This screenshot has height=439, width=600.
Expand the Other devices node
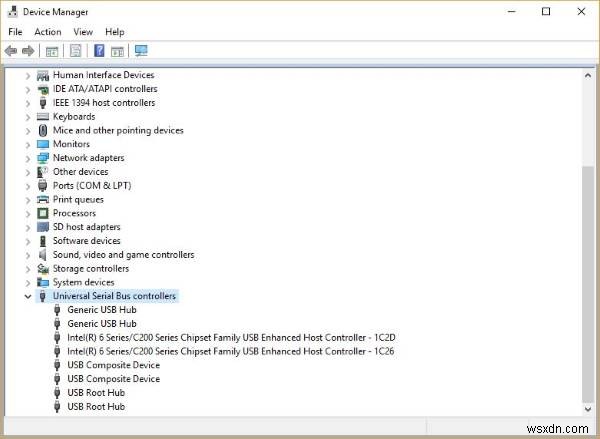(28, 172)
